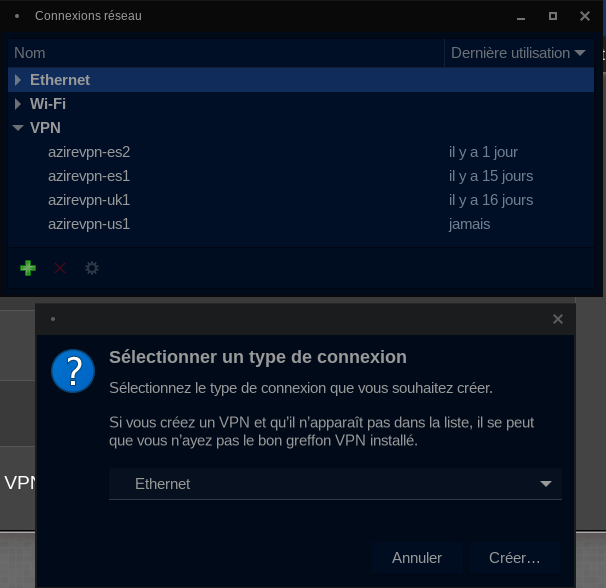The width and height of the screenshot is (606, 588).
Task: Maximize the Connexions réseau window
Action: (x=553, y=16)
